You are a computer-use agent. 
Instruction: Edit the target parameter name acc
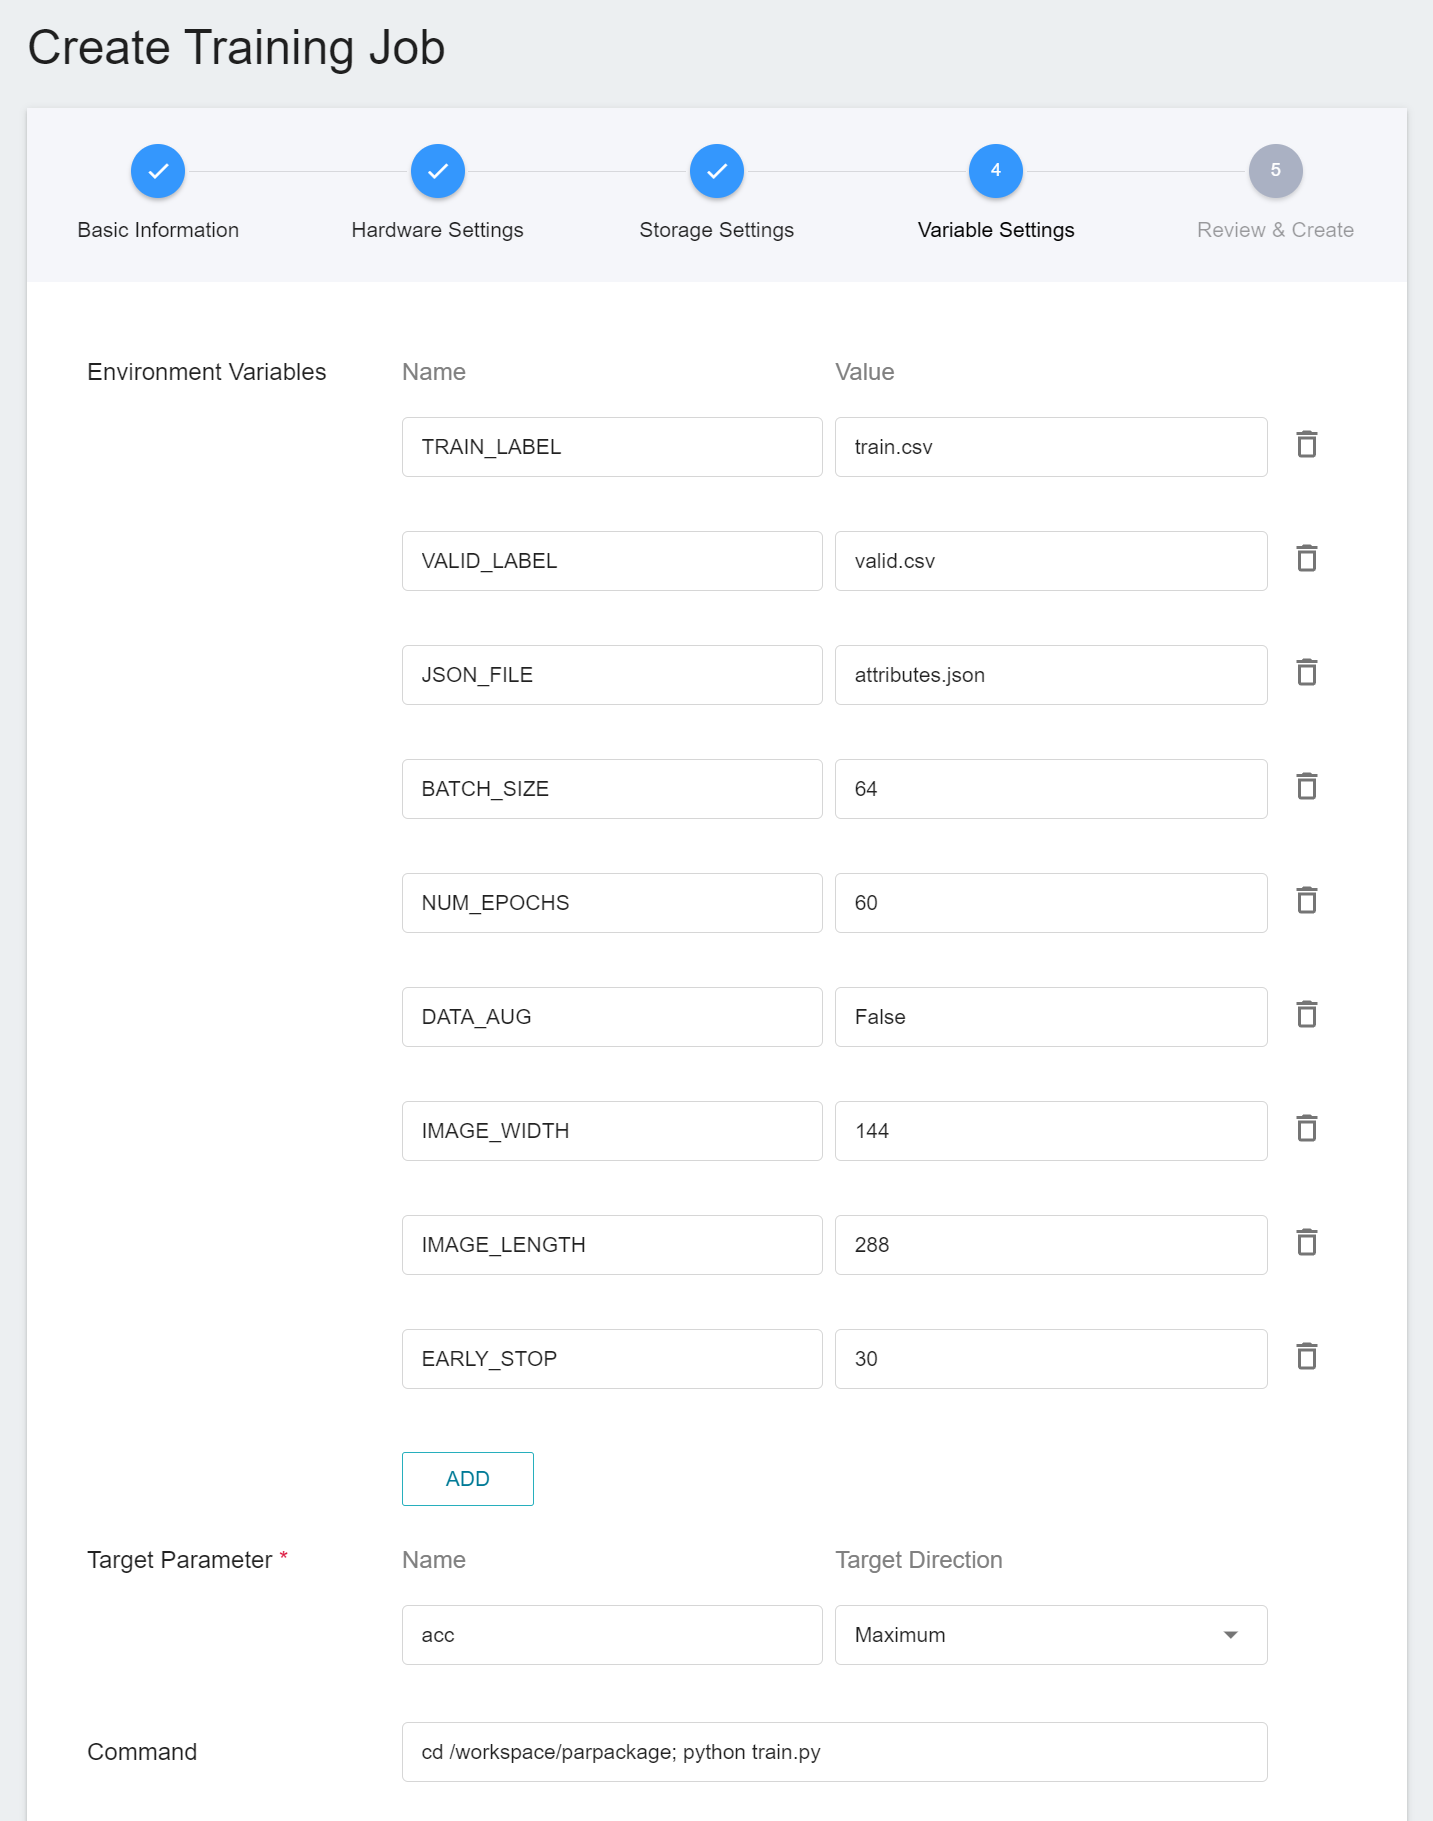tap(612, 1635)
